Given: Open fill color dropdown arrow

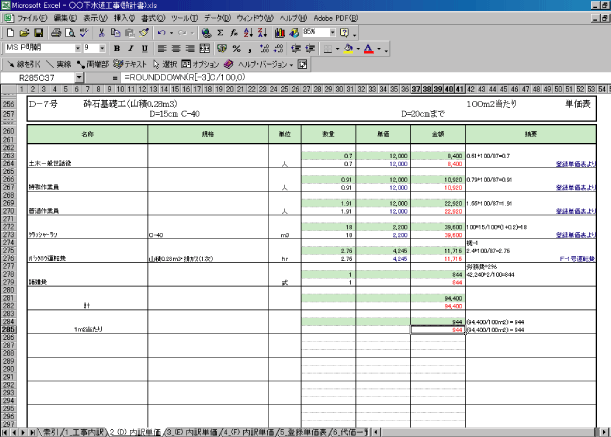Looking at the screenshot, I should pyautogui.click(x=358, y=49).
